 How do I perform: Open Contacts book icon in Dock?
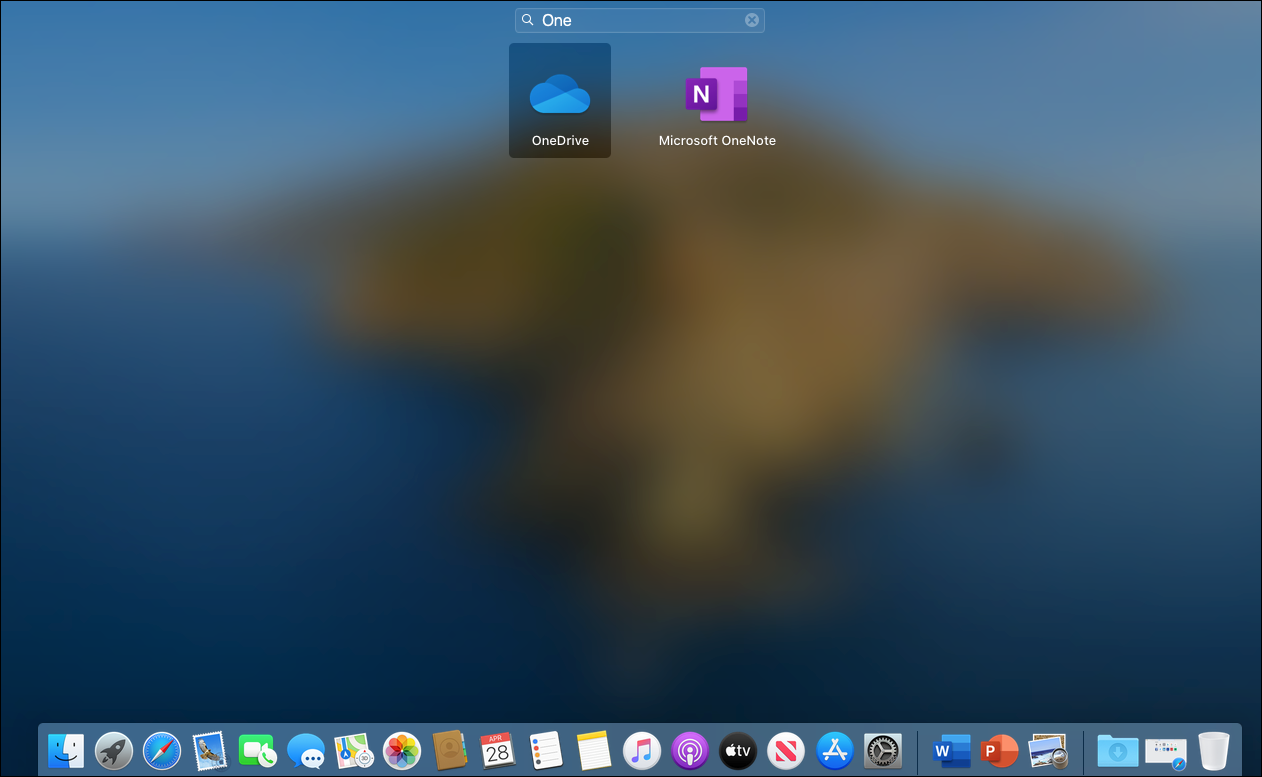point(450,749)
